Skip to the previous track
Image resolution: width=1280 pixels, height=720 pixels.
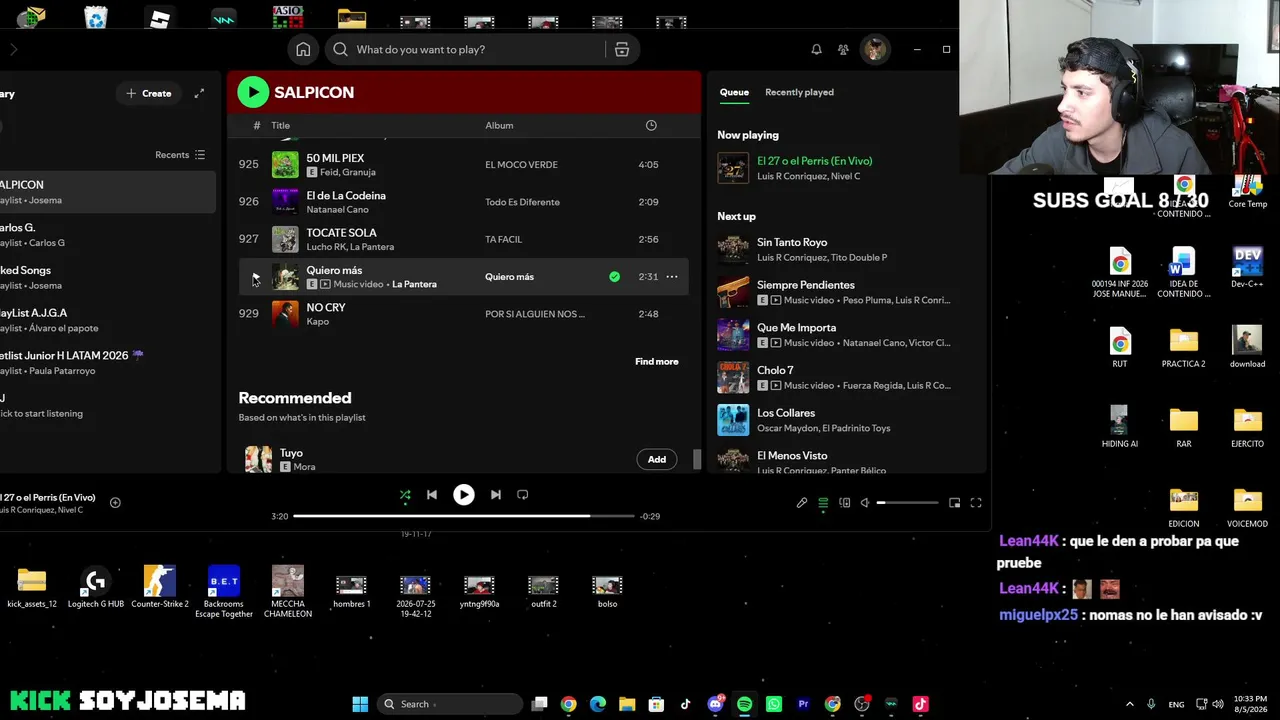432,495
